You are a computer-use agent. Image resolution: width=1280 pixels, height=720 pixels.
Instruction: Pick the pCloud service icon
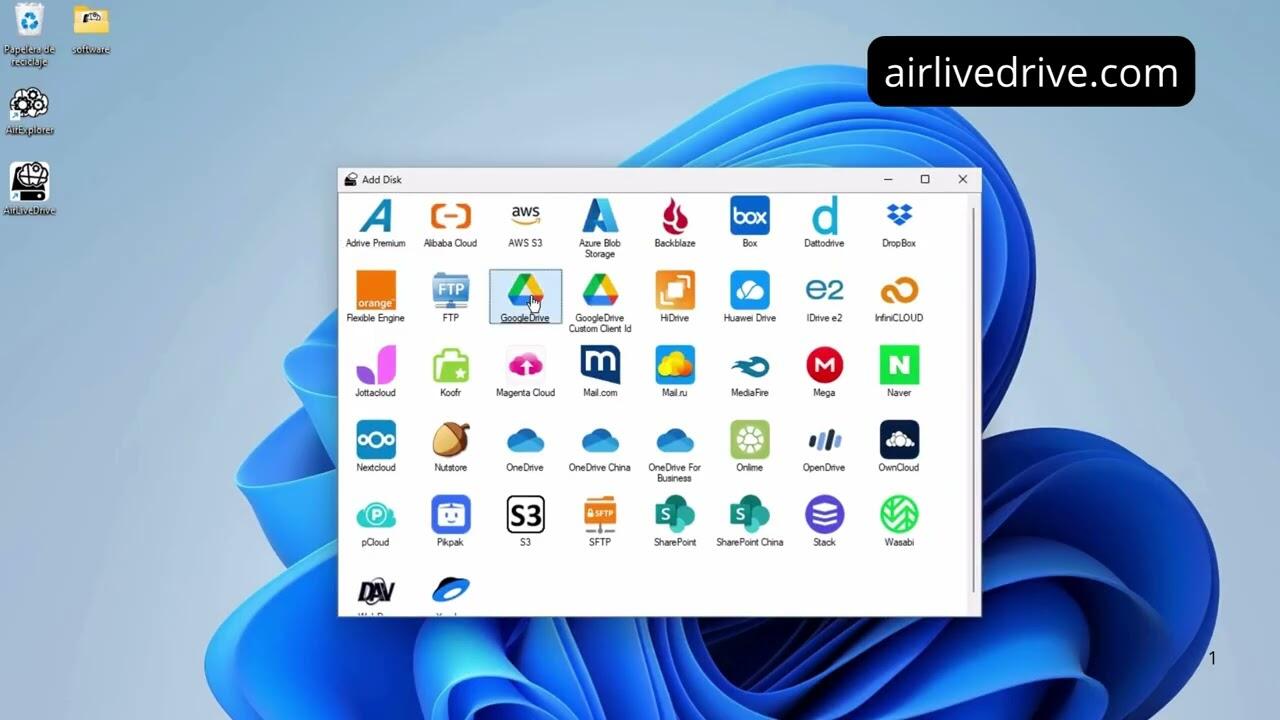click(375, 515)
